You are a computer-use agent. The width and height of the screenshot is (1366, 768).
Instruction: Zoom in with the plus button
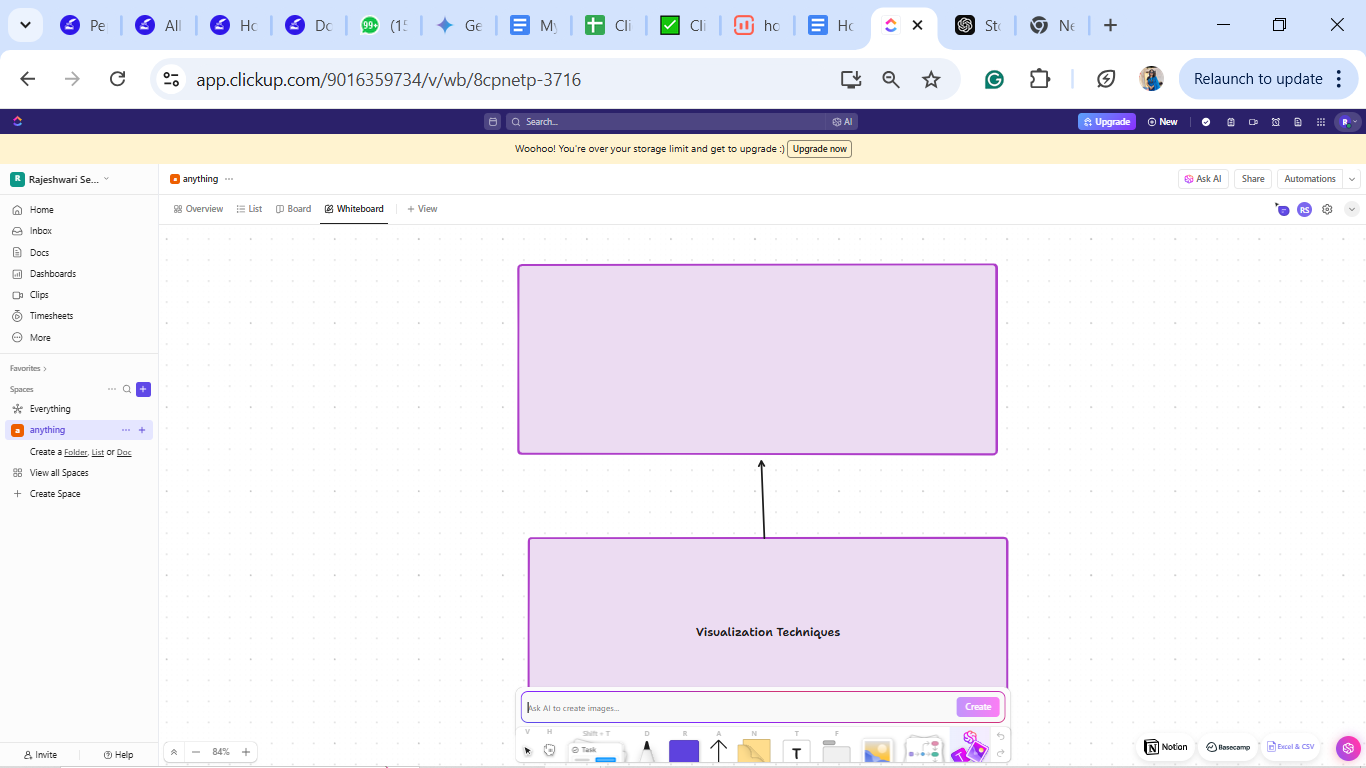coord(246,752)
